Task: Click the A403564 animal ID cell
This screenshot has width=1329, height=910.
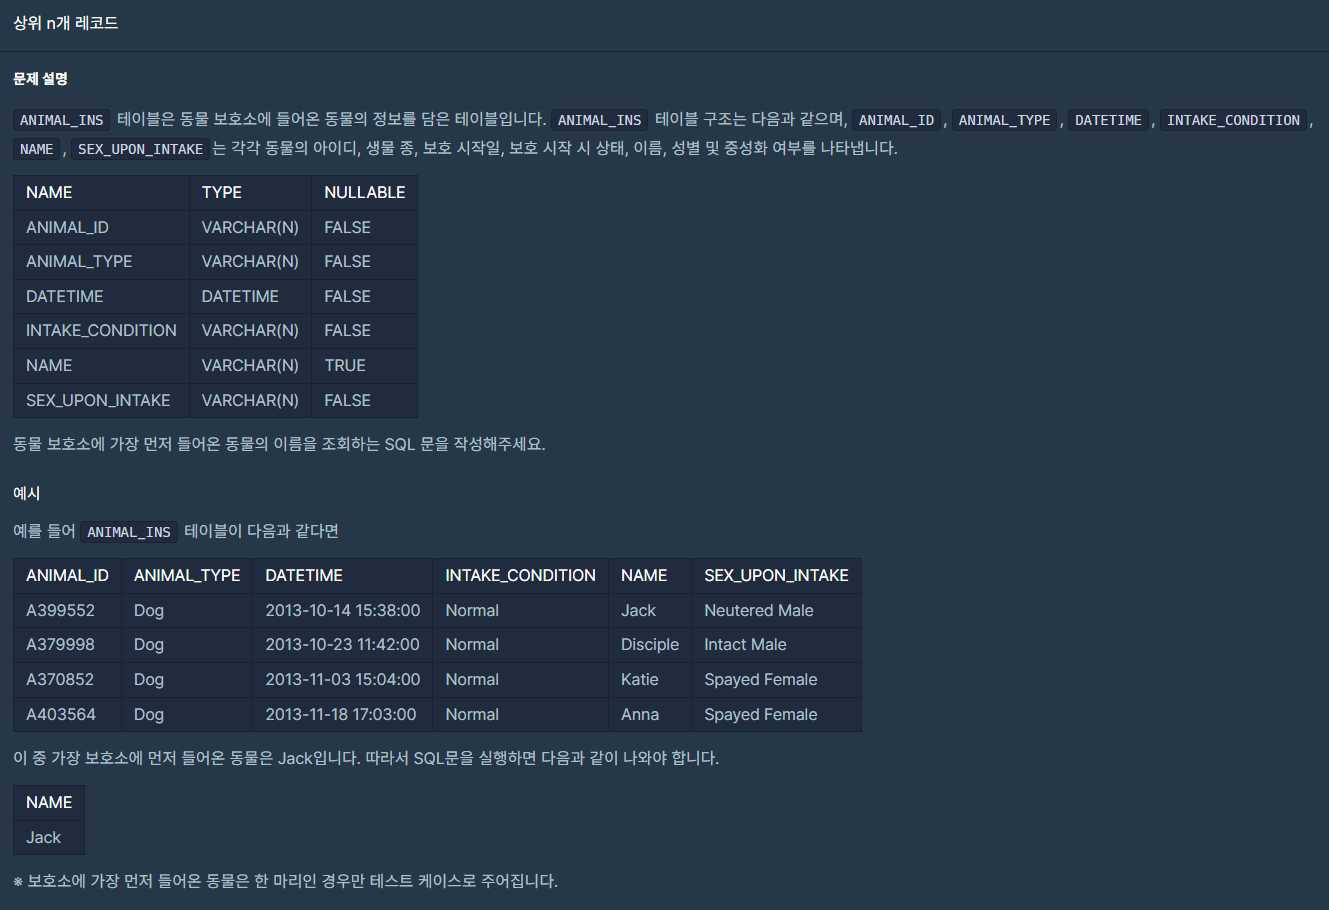Action: click(x=61, y=714)
